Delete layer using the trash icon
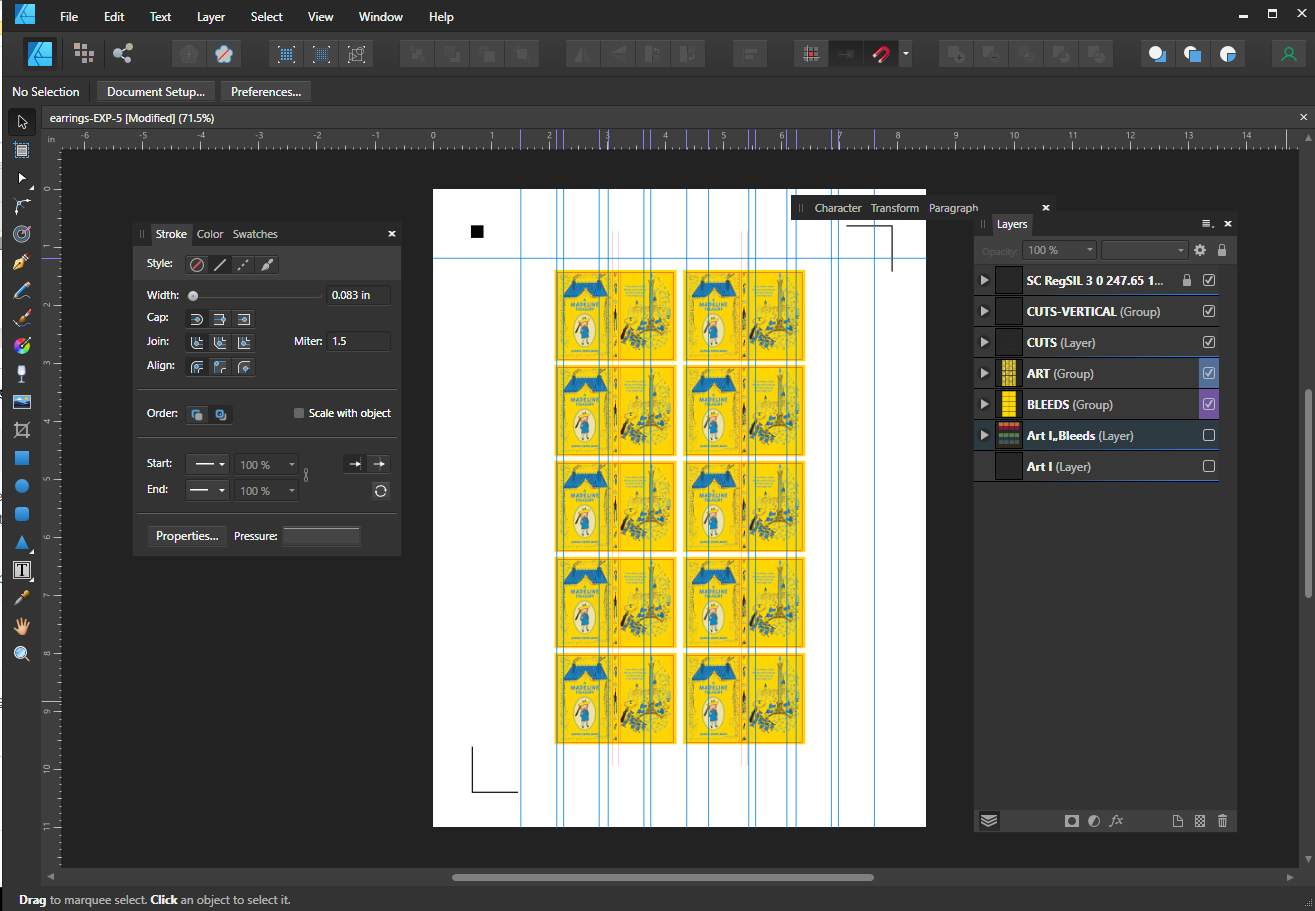 click(x=1222, y=821)
